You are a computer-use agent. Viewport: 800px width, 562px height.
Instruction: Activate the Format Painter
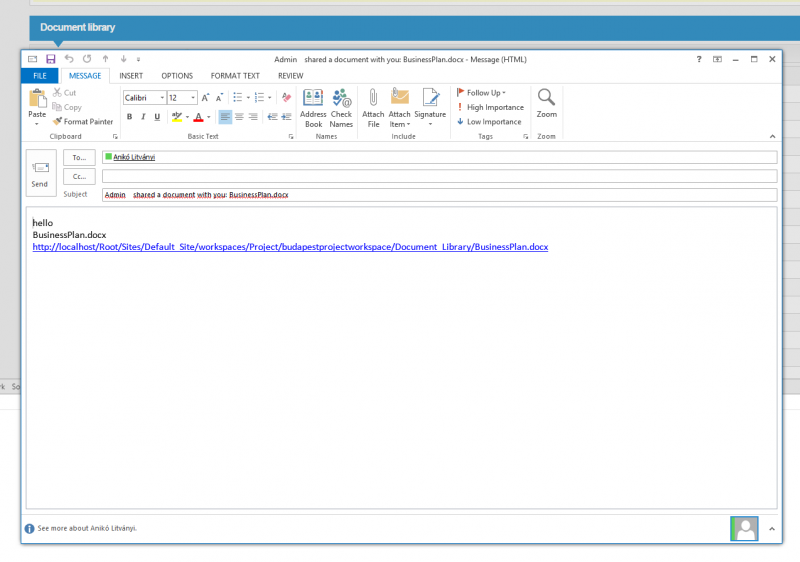pyautogui.click(x=83, y=122)
